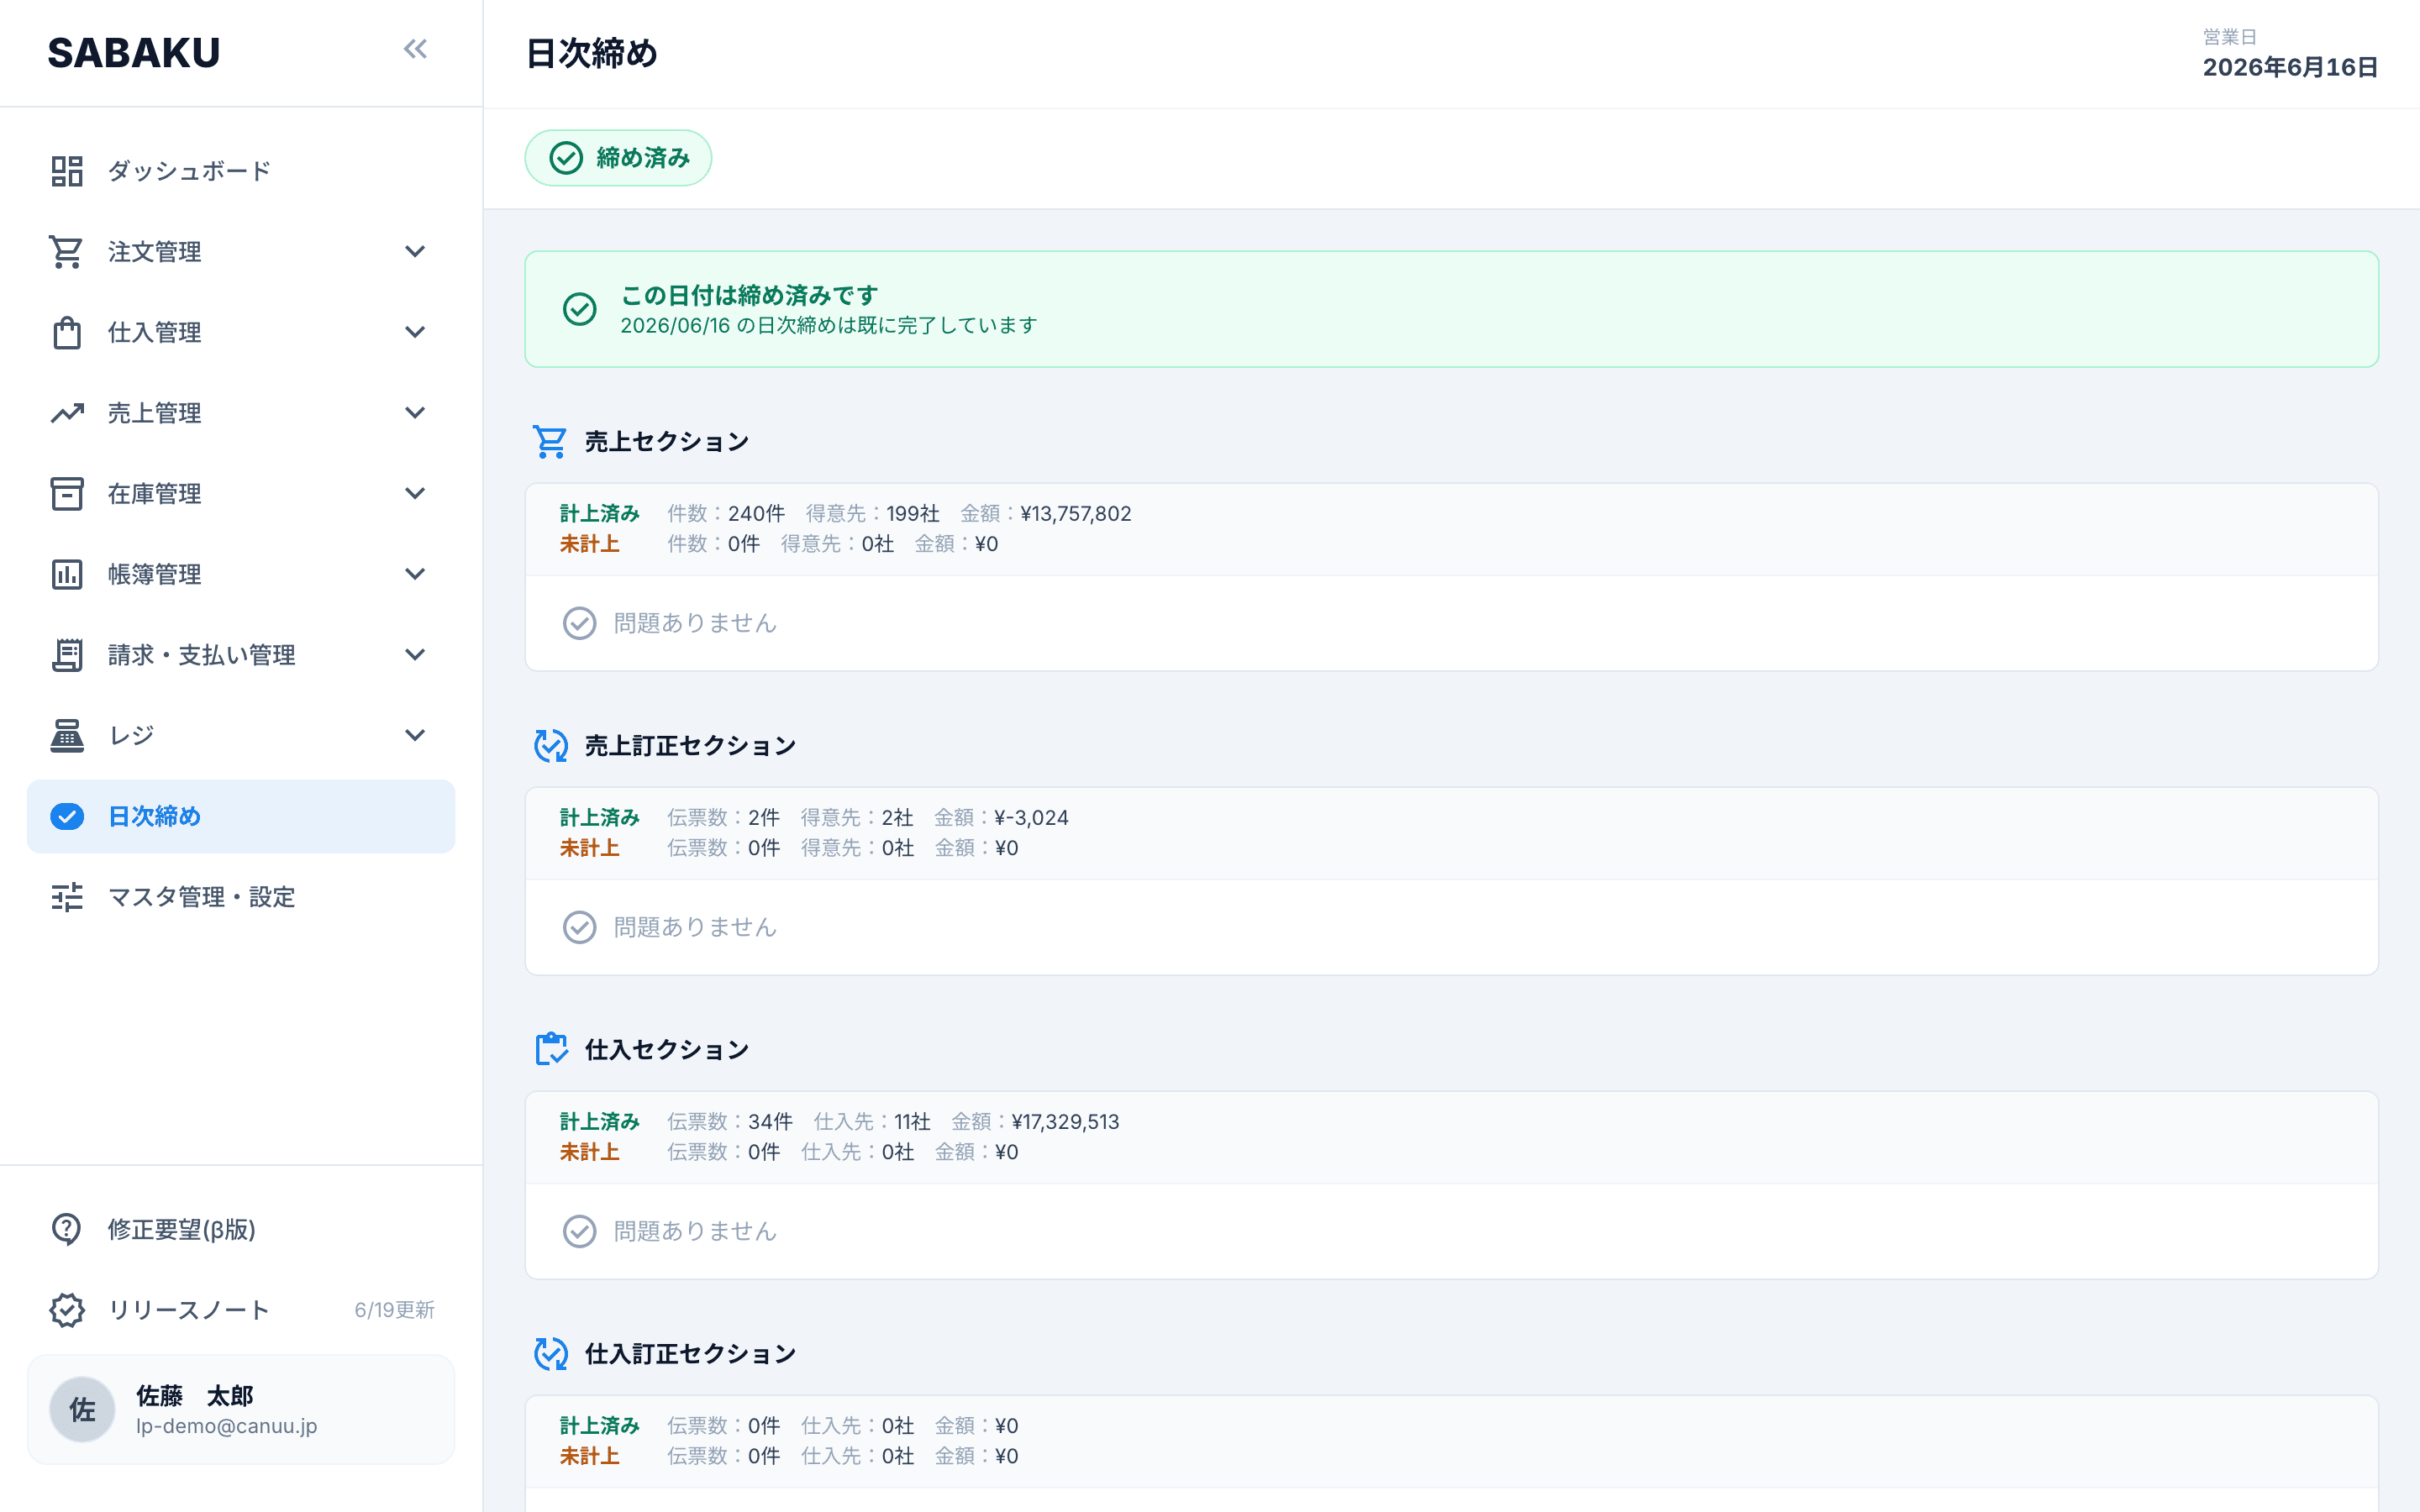Open 売上管理 menu label
This screenshot has width=2420, height=1512.
coord(155,413)
